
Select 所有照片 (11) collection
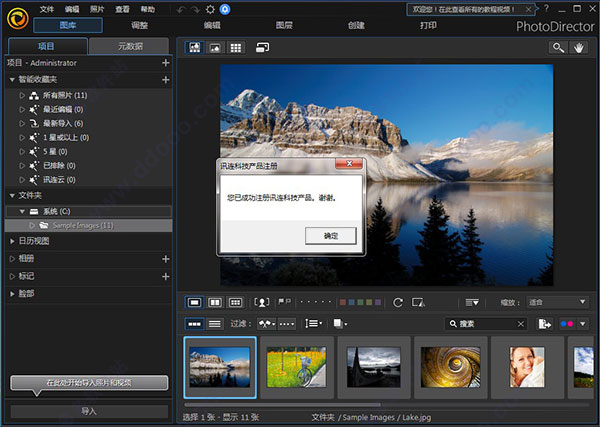pos(65,95)
